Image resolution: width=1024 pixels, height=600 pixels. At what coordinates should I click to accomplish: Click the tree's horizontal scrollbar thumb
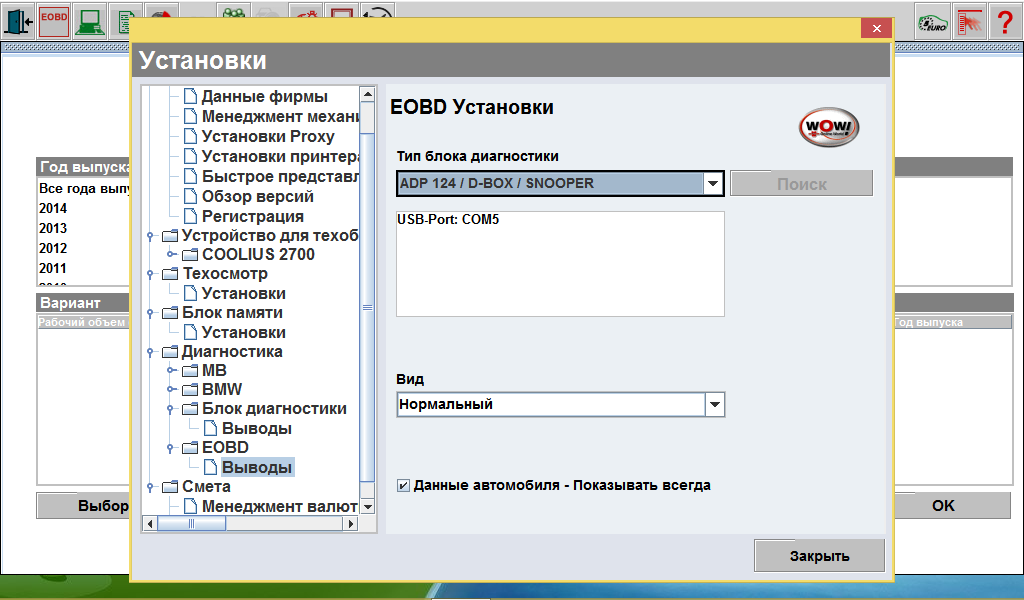tap(191, 524)
